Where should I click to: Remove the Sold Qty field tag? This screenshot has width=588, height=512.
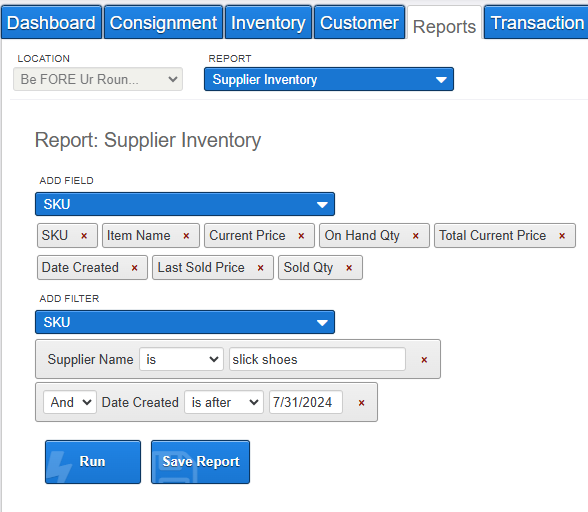[x=349, y=268]
